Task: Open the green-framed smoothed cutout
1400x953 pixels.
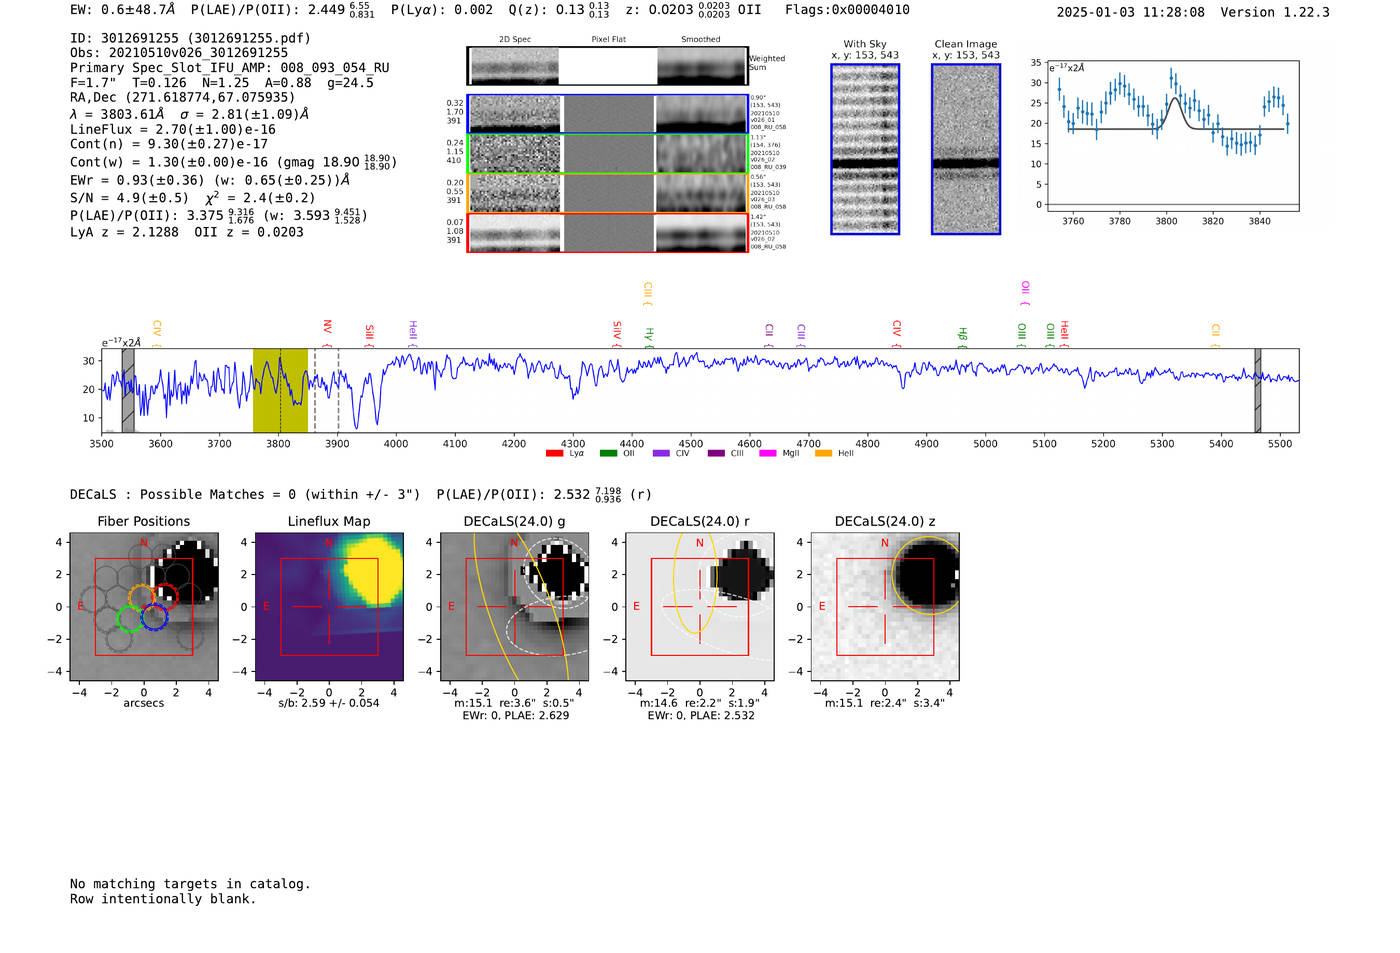Action: (701, 154)
